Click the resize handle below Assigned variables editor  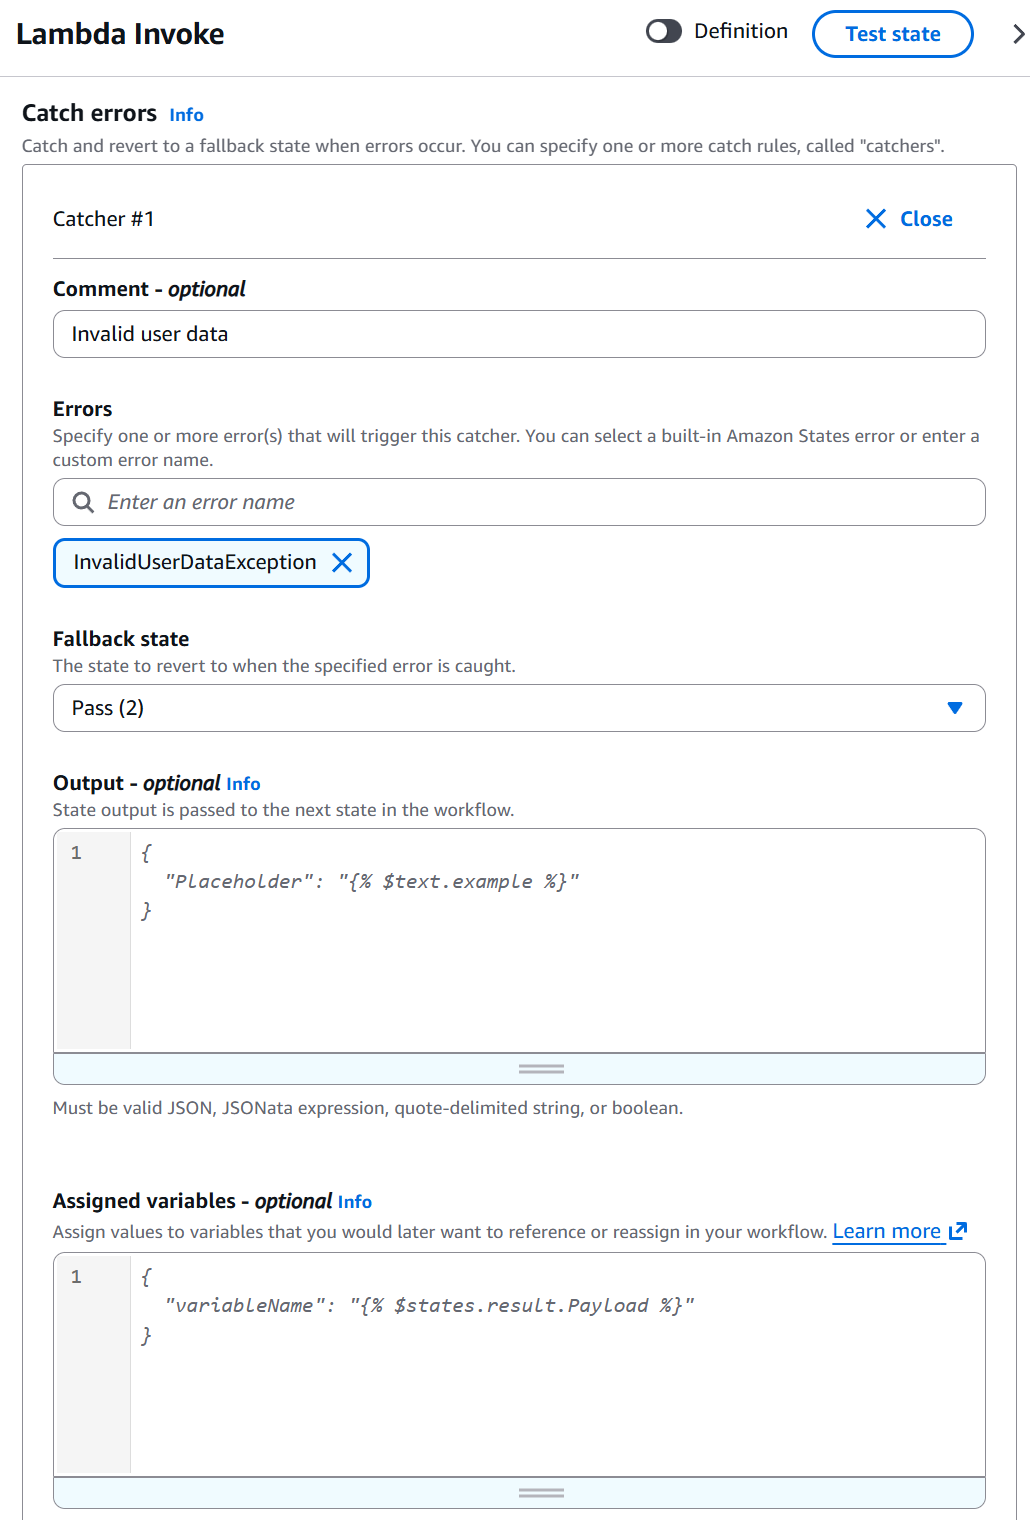tap(540, 1491)
